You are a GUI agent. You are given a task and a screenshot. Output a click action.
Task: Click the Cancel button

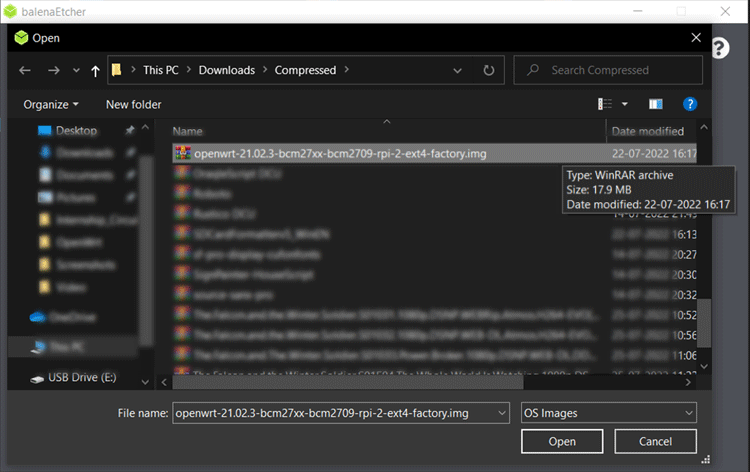[655, 441]
